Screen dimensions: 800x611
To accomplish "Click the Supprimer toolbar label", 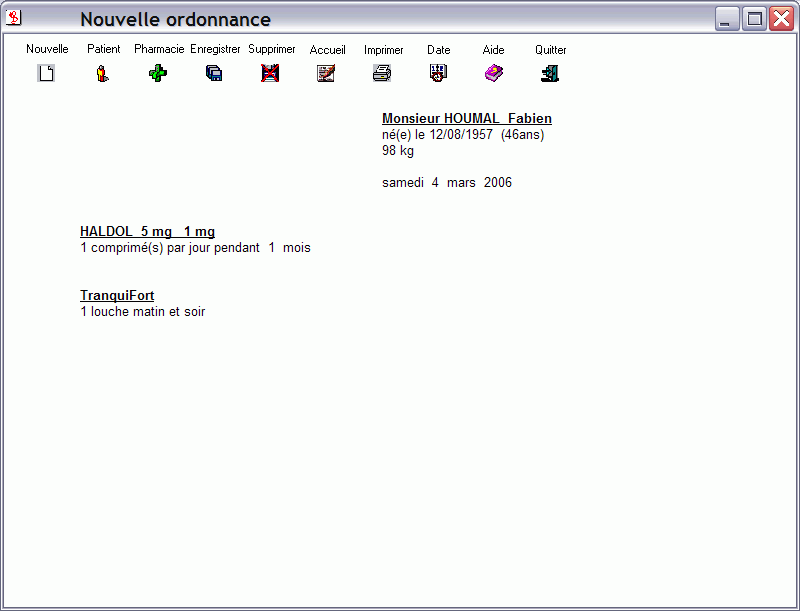I will [x=271, y=49].
